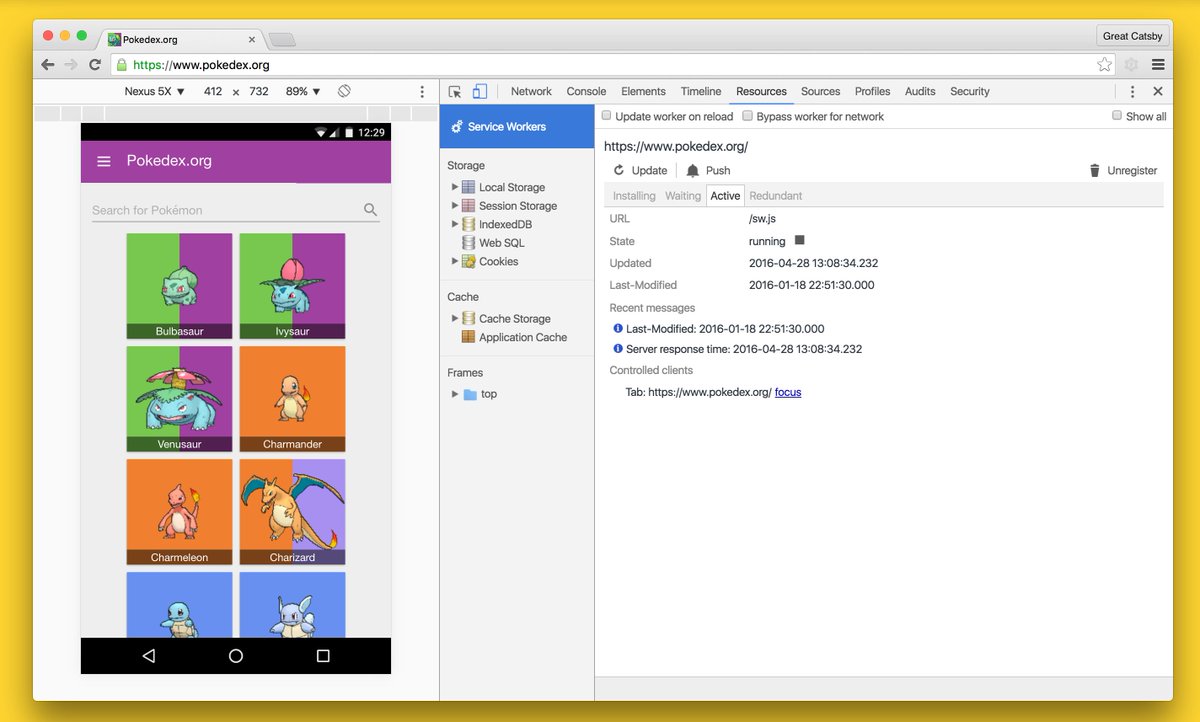This screenshot has height=722, width=1200.
Task: Select the Waiting worker tab
Action: pos(683,196)
